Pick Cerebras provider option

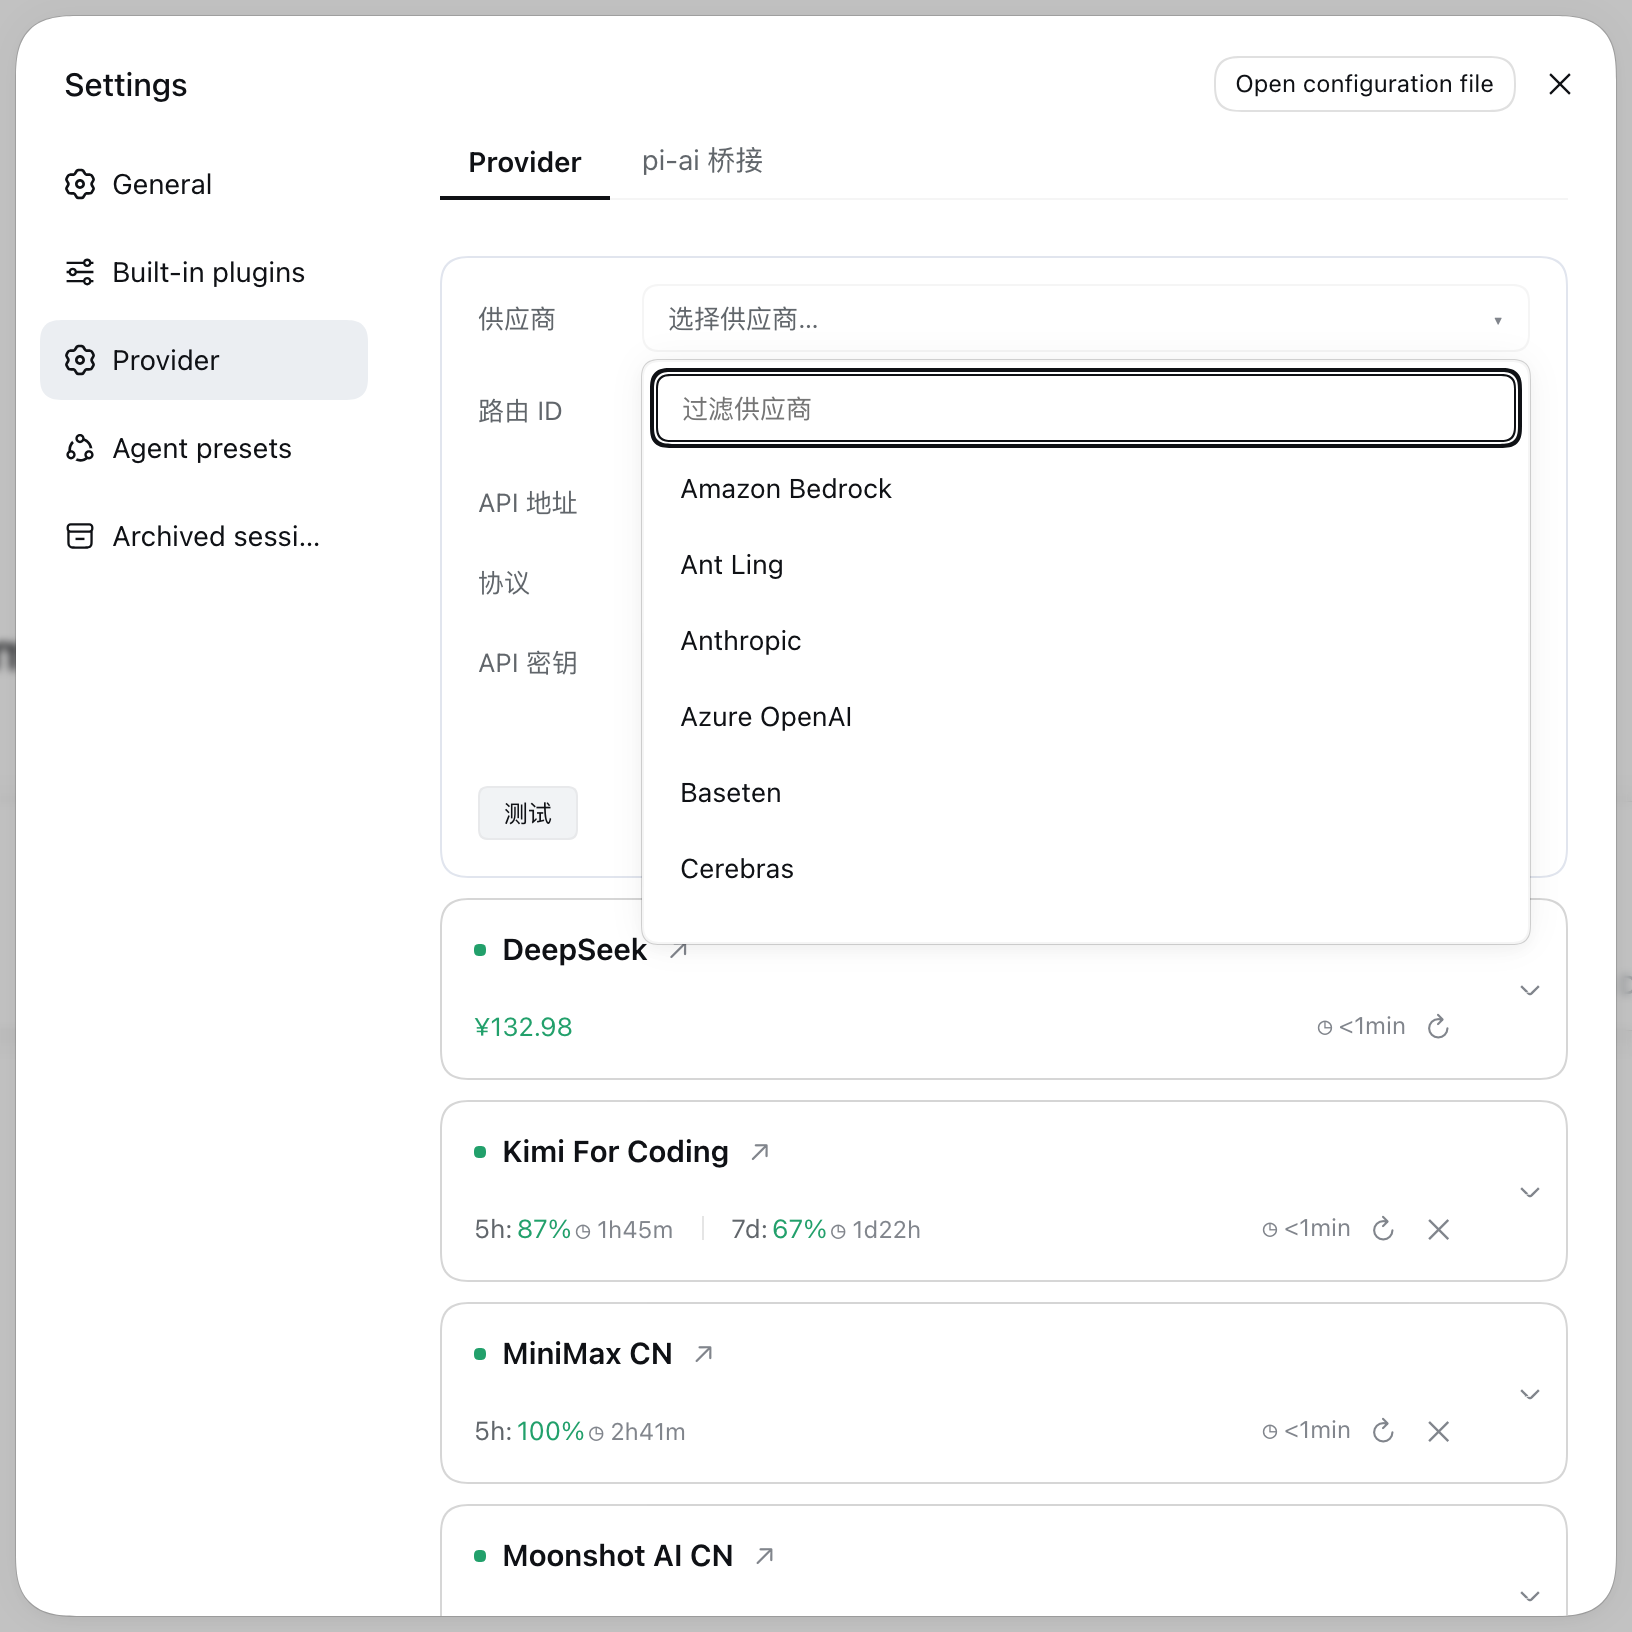point(1085,869)
